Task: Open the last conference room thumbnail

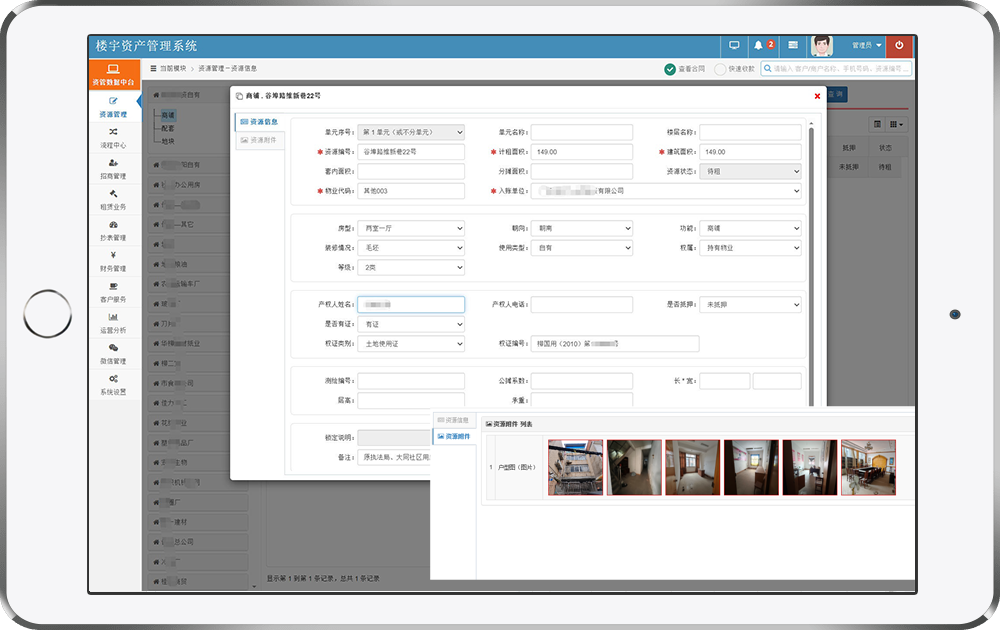Action: (869, 467)
